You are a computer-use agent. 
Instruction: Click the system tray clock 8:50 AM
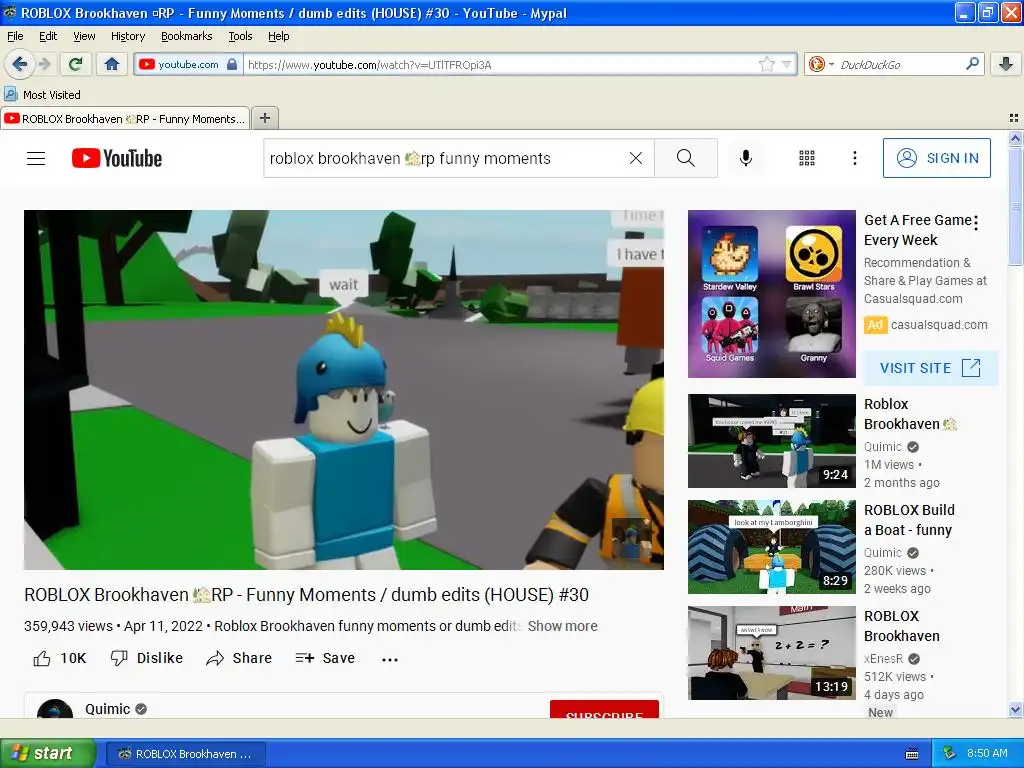tap(987, 753)
